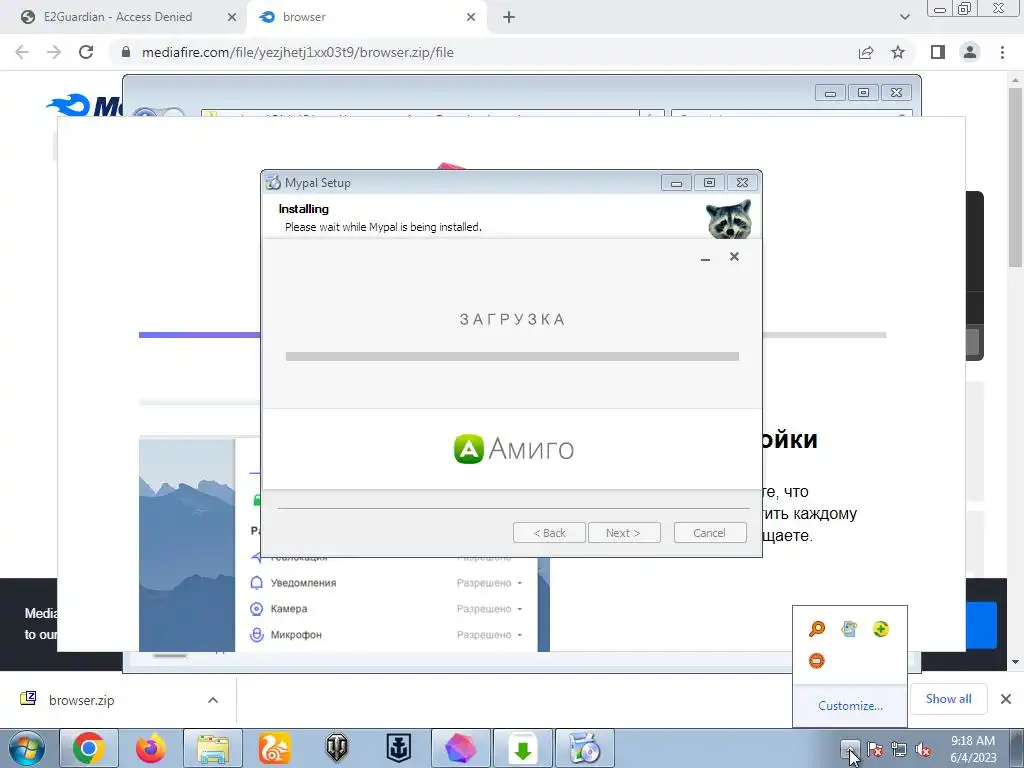Click the Mypal Setup installer taskbar icon
Image resolution: width=1024 pixels, height=768 pixels.
[584, 748]
